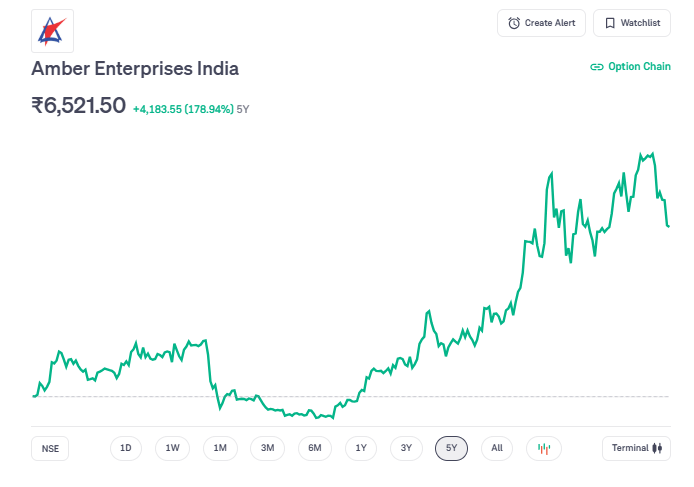Viewport: 694px width, 487px height.
Task: Click the chain-link icon beside Option Chain
Action: 597,67
